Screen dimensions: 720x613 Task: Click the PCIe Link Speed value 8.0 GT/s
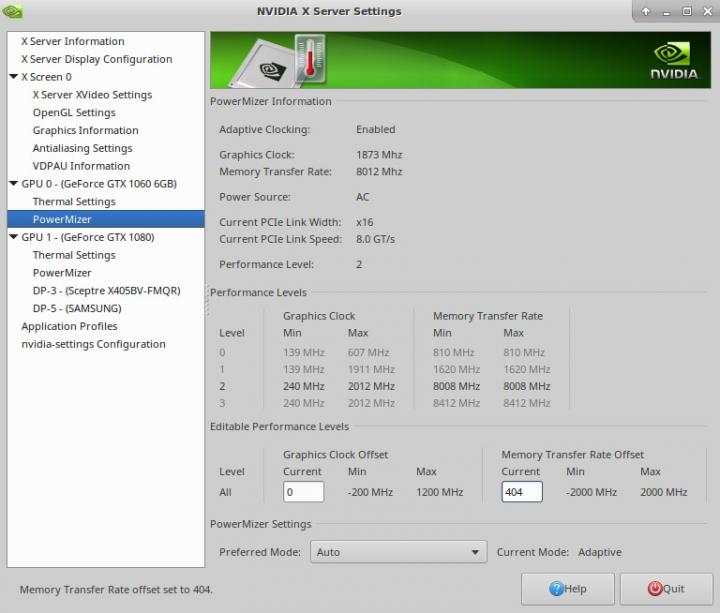[376, 239]
